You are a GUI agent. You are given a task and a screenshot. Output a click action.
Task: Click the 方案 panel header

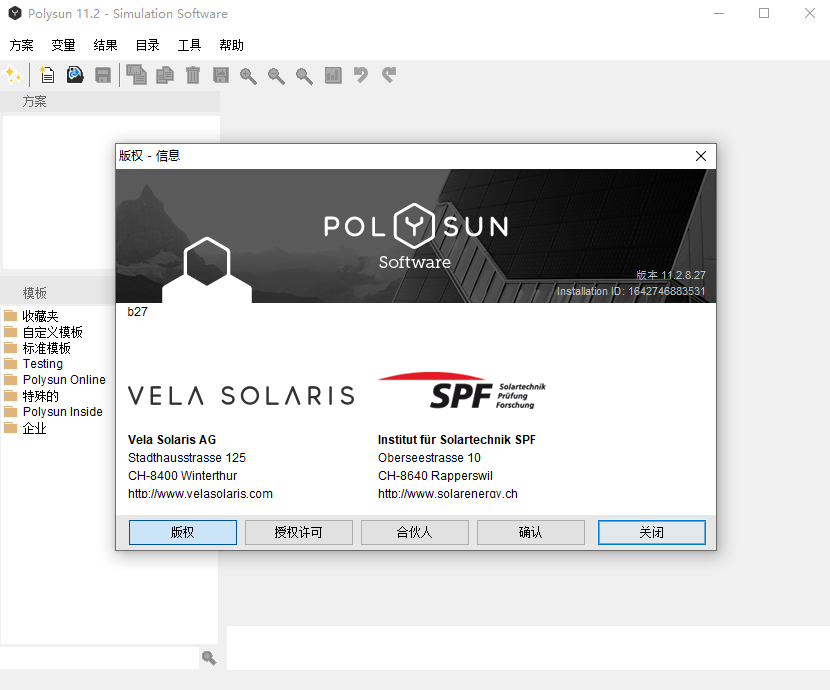tap(110, 102)
